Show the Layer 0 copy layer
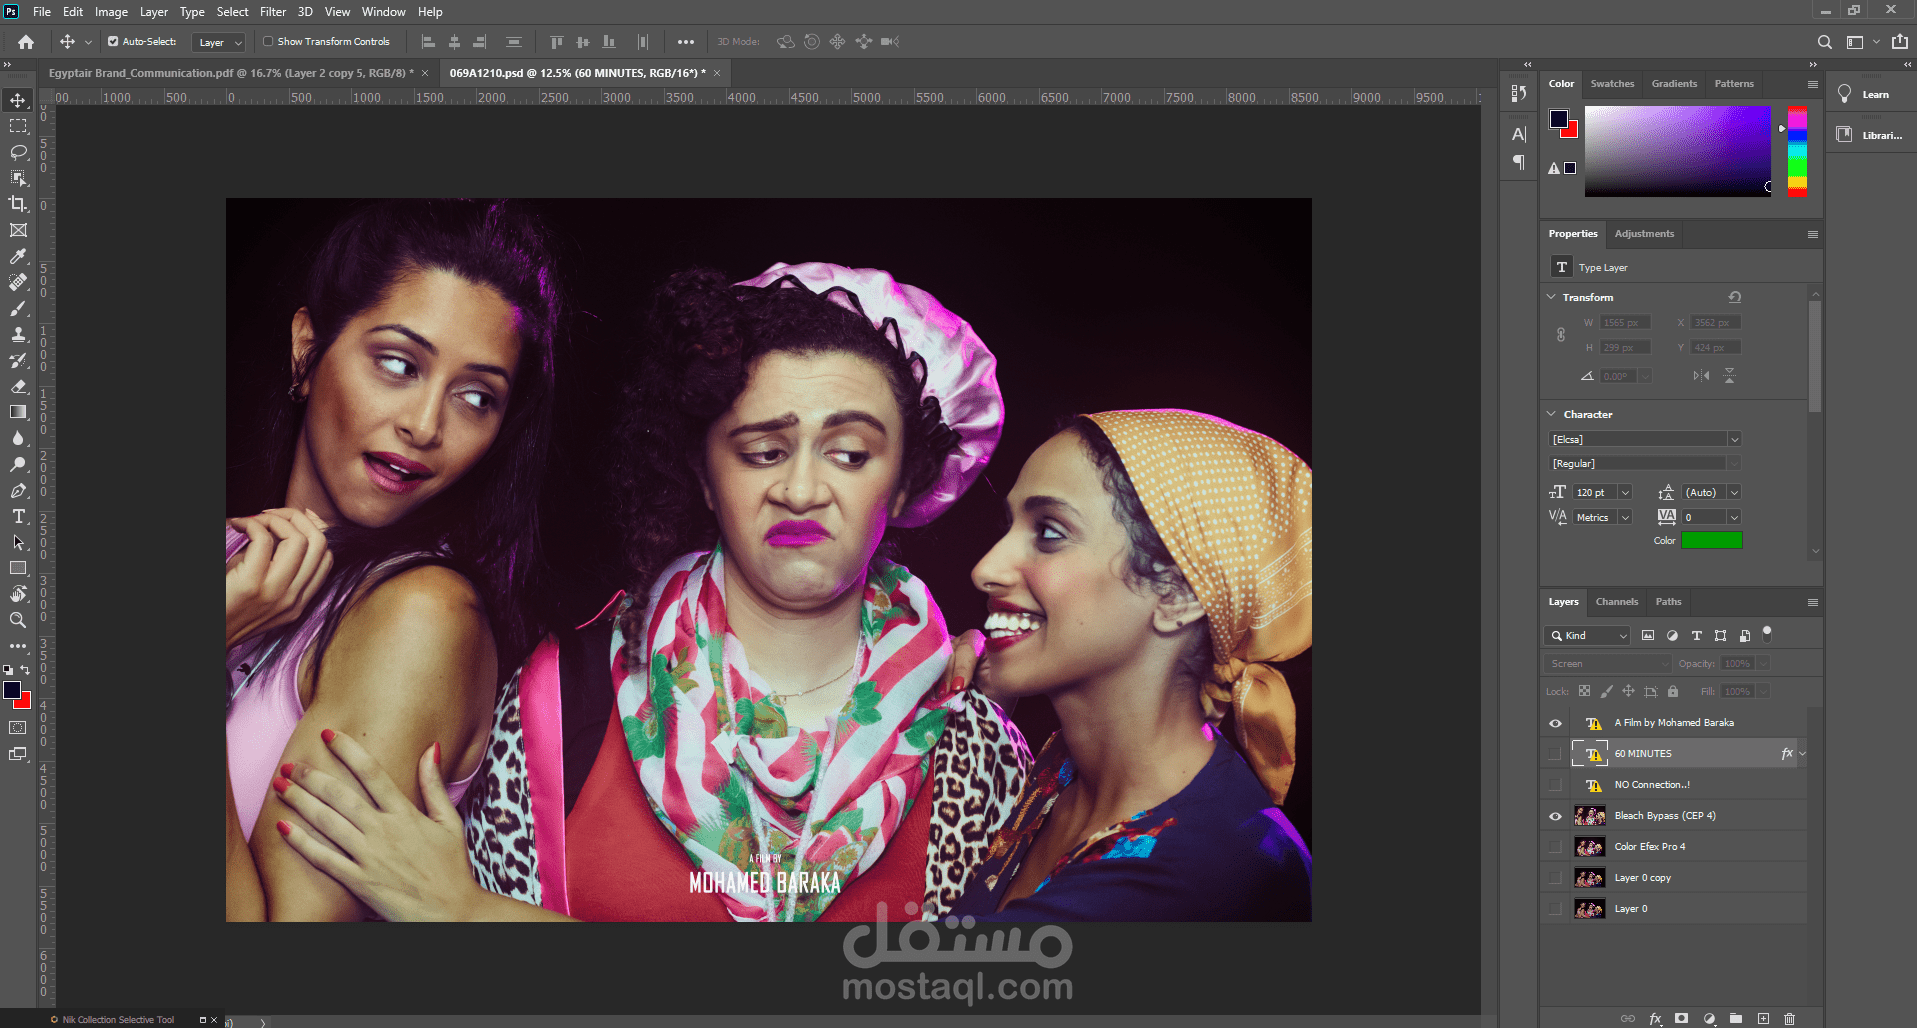This screenshot has height=1028, width=1917. (1555, 878)
